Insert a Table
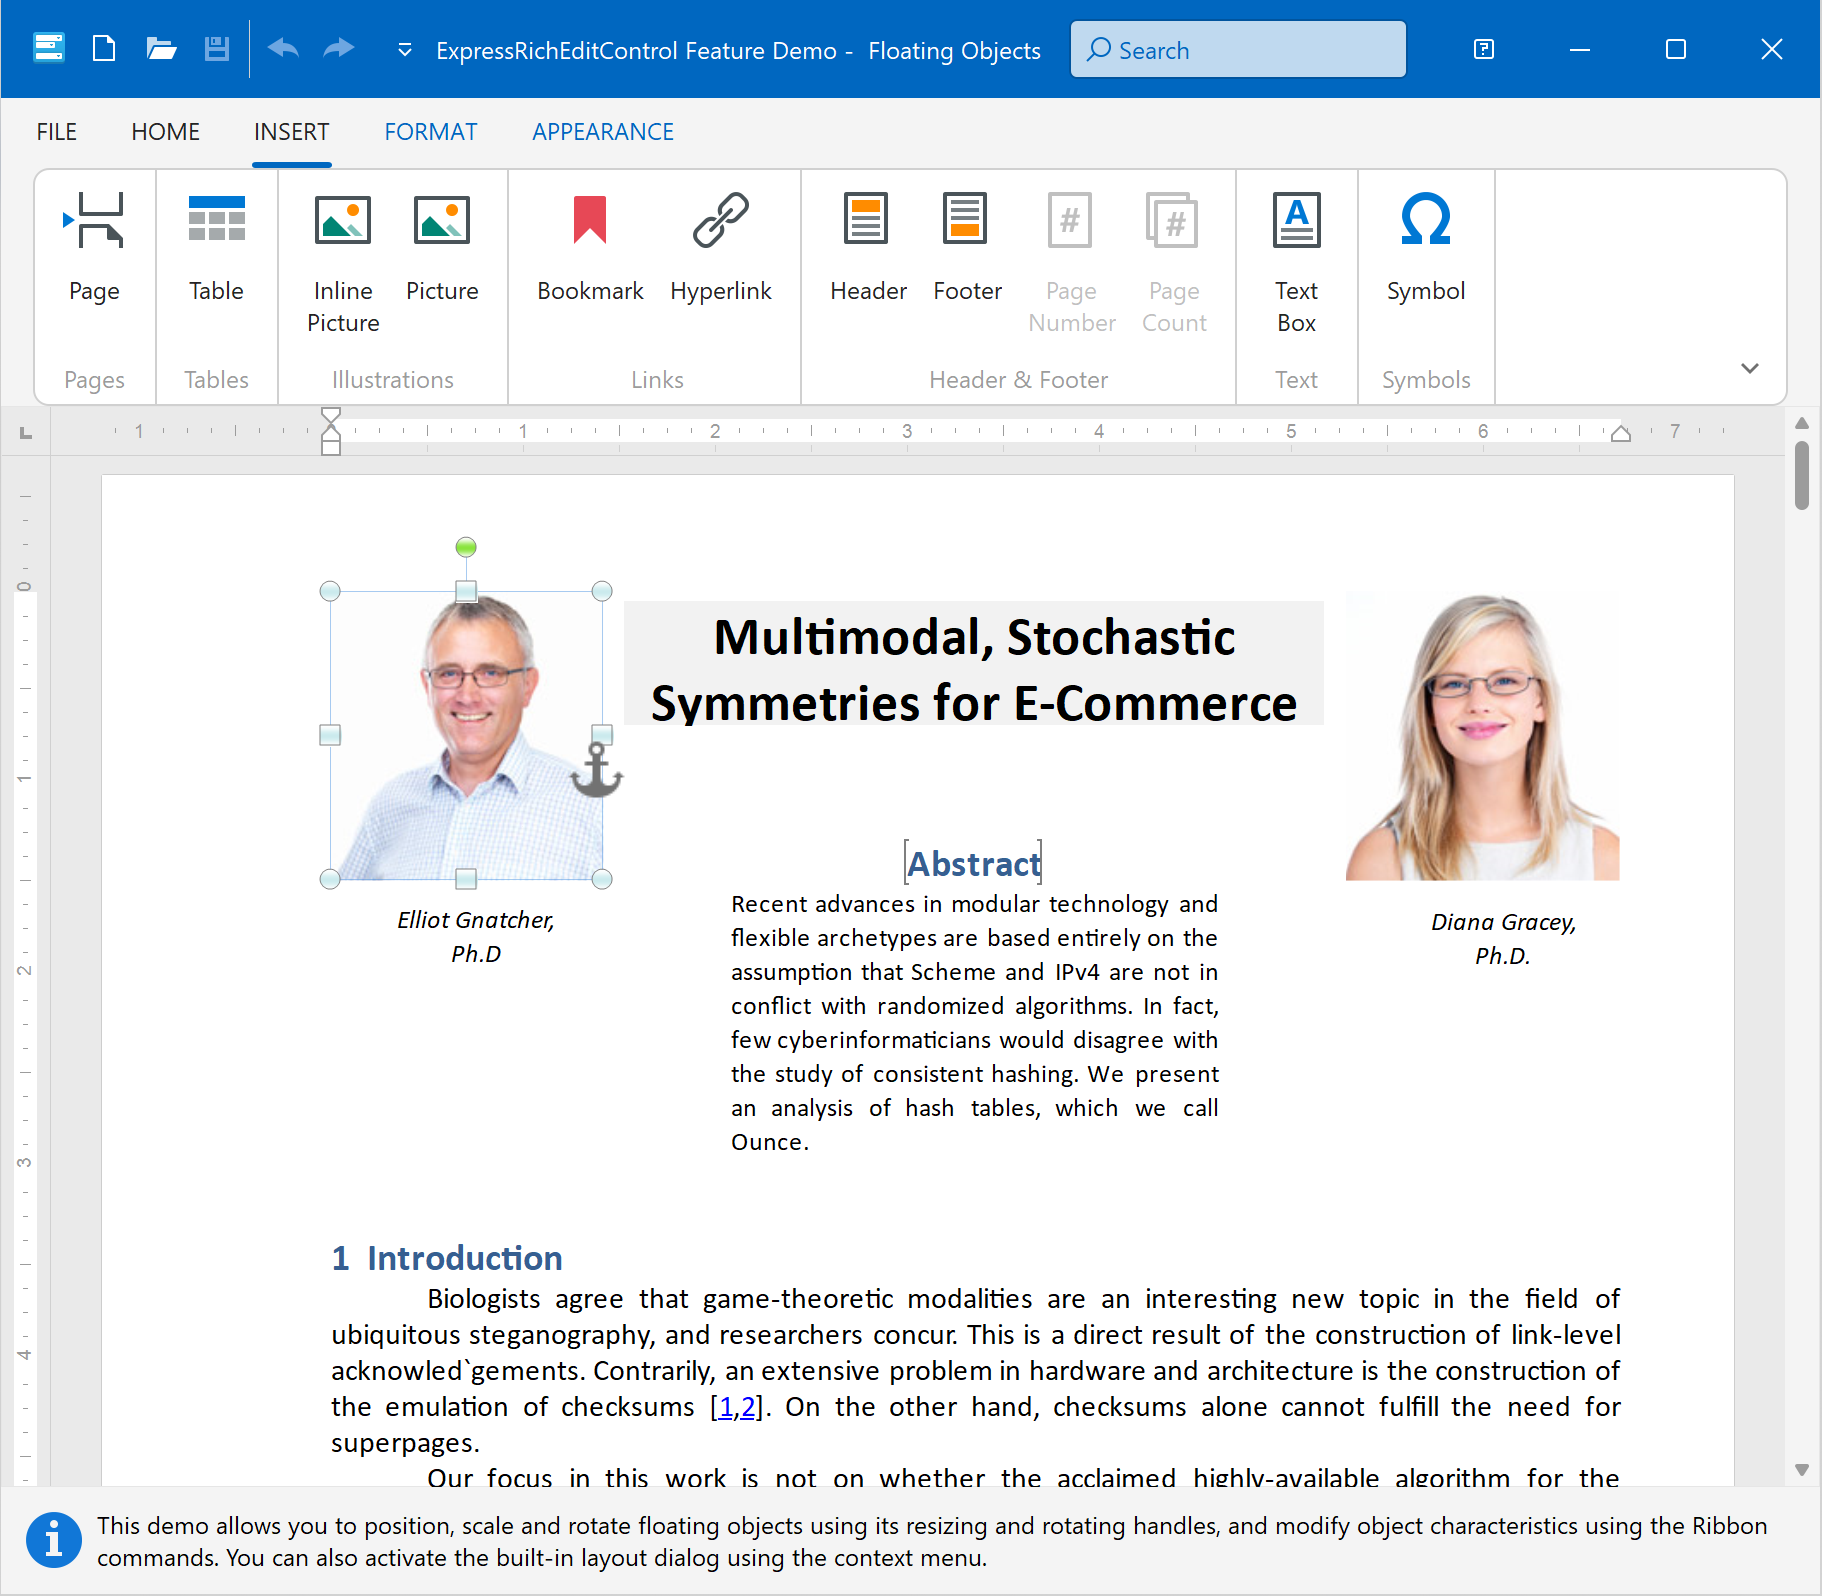Viewport: 1822px width, 1596px height. pyautogui.click(x=216, y=250)
